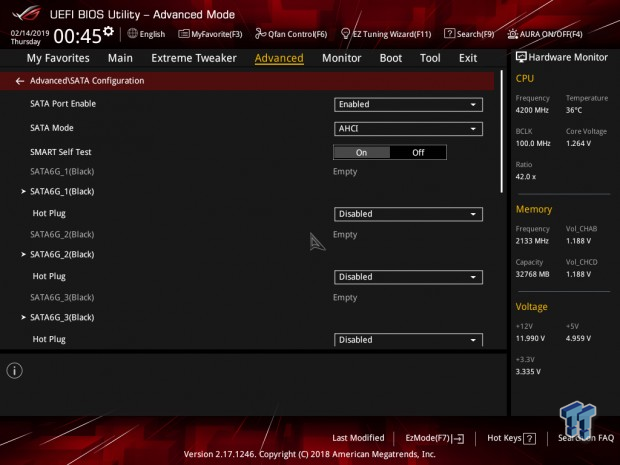Click the Qfan Control(F6) label

pos(298,34)
